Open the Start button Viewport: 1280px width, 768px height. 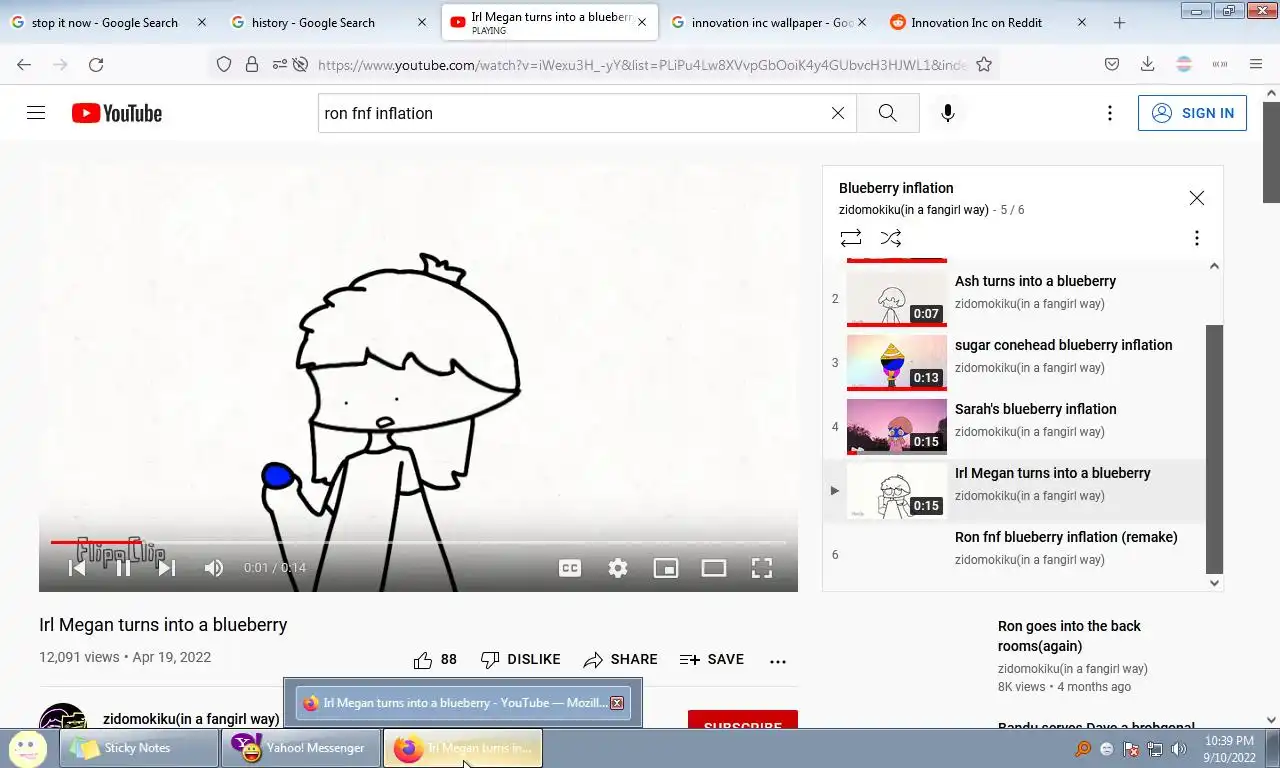coord(27,748)
